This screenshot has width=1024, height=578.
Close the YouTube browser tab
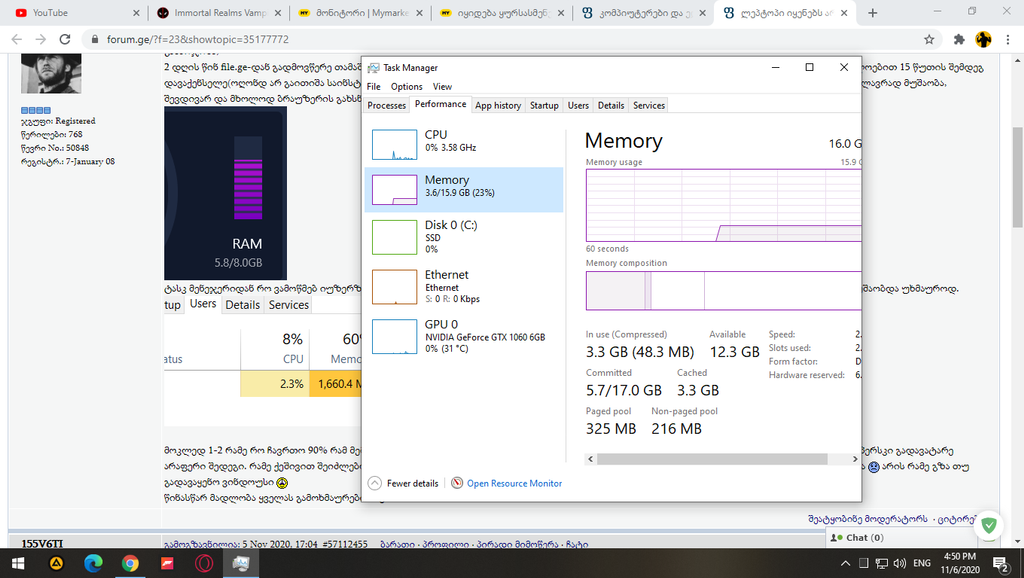pyautogui.click(x=136, y=12)
